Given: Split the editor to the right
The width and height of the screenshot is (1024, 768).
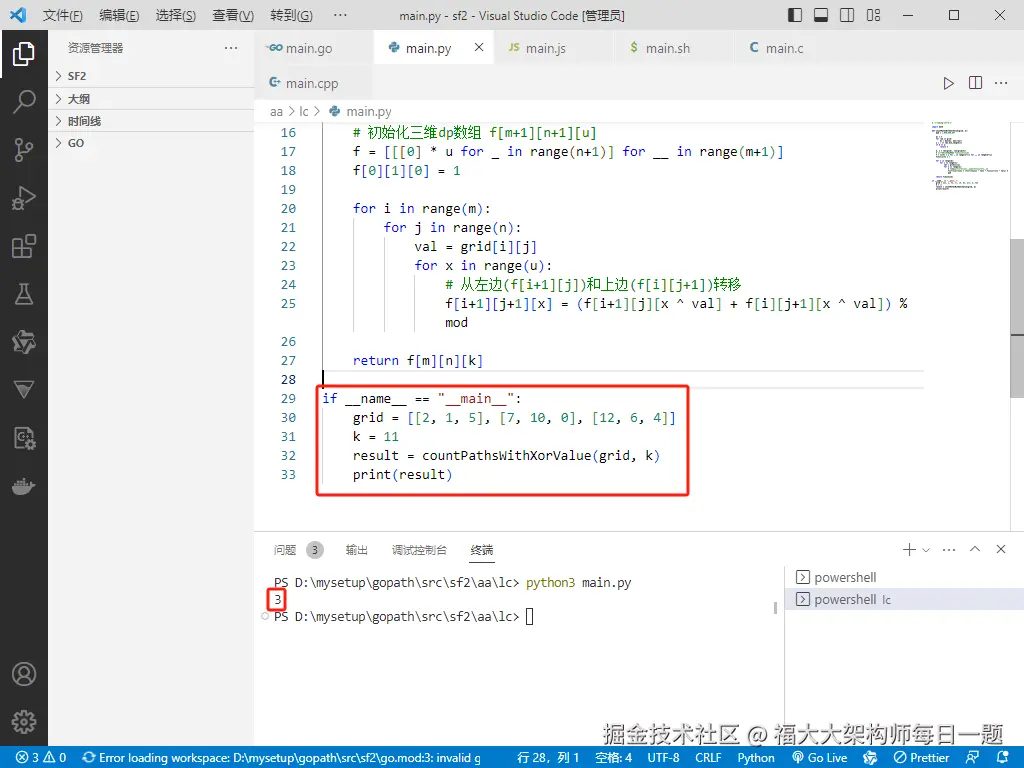Looking at the screenshot, I should pos(975,83).
